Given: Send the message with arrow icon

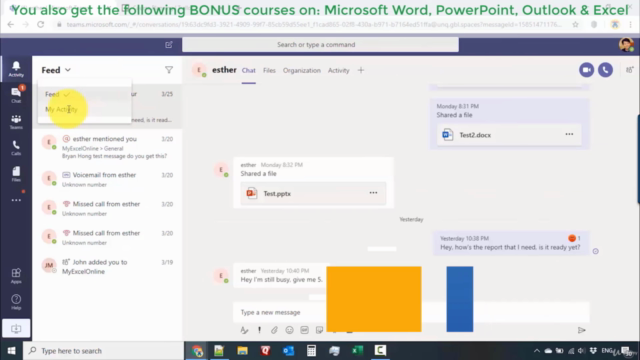Looking at the screenshot, I should point(582,330).
